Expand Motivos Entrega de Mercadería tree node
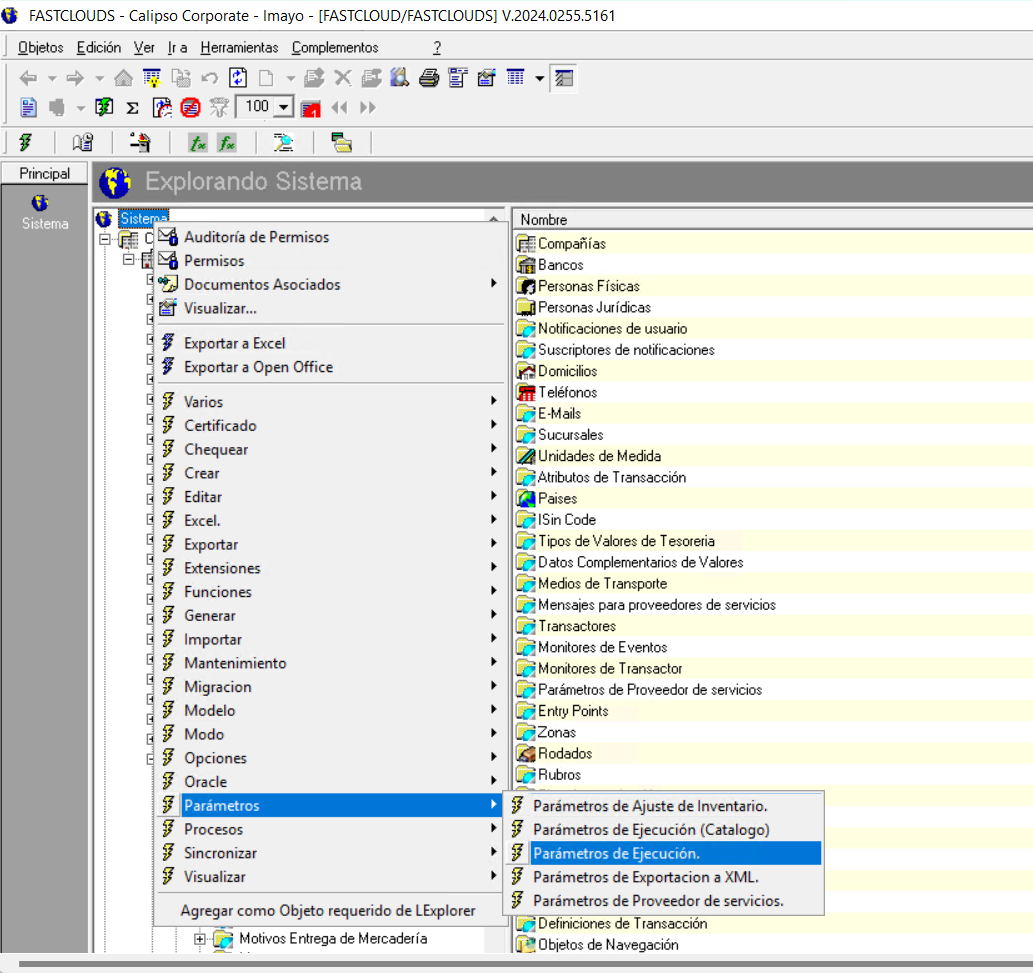 (200, 939)
